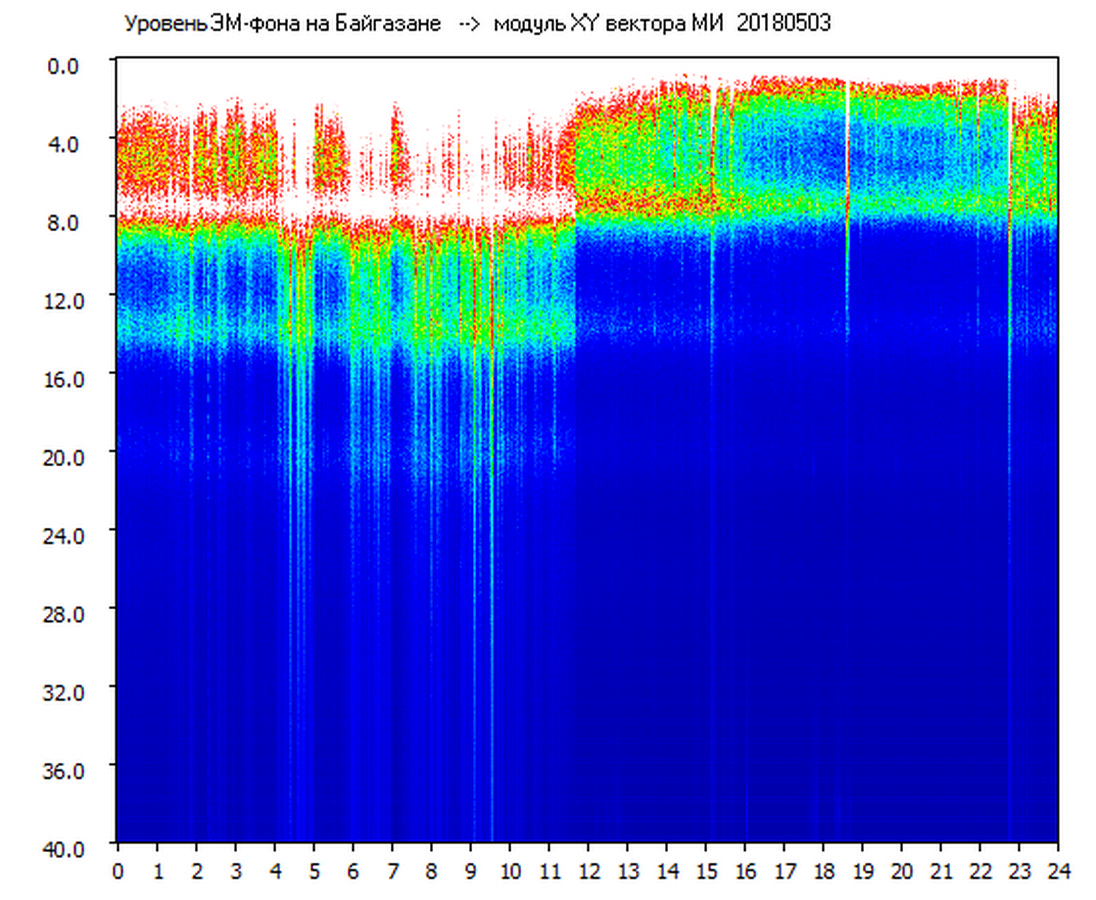Viewport: 1096px width, 900px height.
Task: Click hour 21 on the horizontal axis
Action: coord(941,871)
